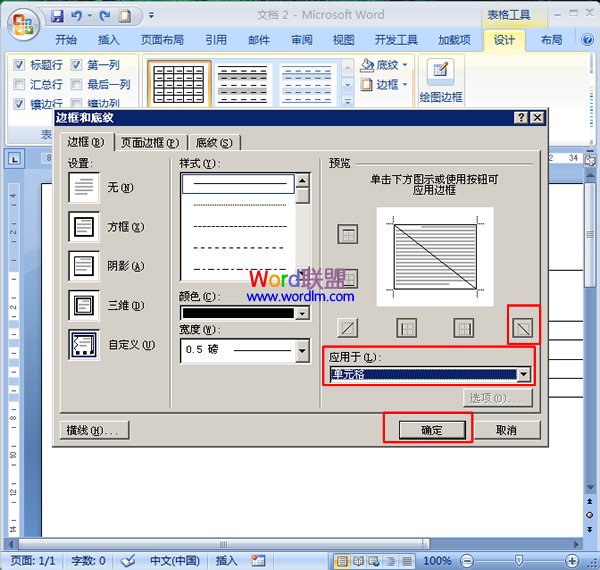Switch to draft view in status bar
Viewport: 600px width, 570px height.
[407, 561]
